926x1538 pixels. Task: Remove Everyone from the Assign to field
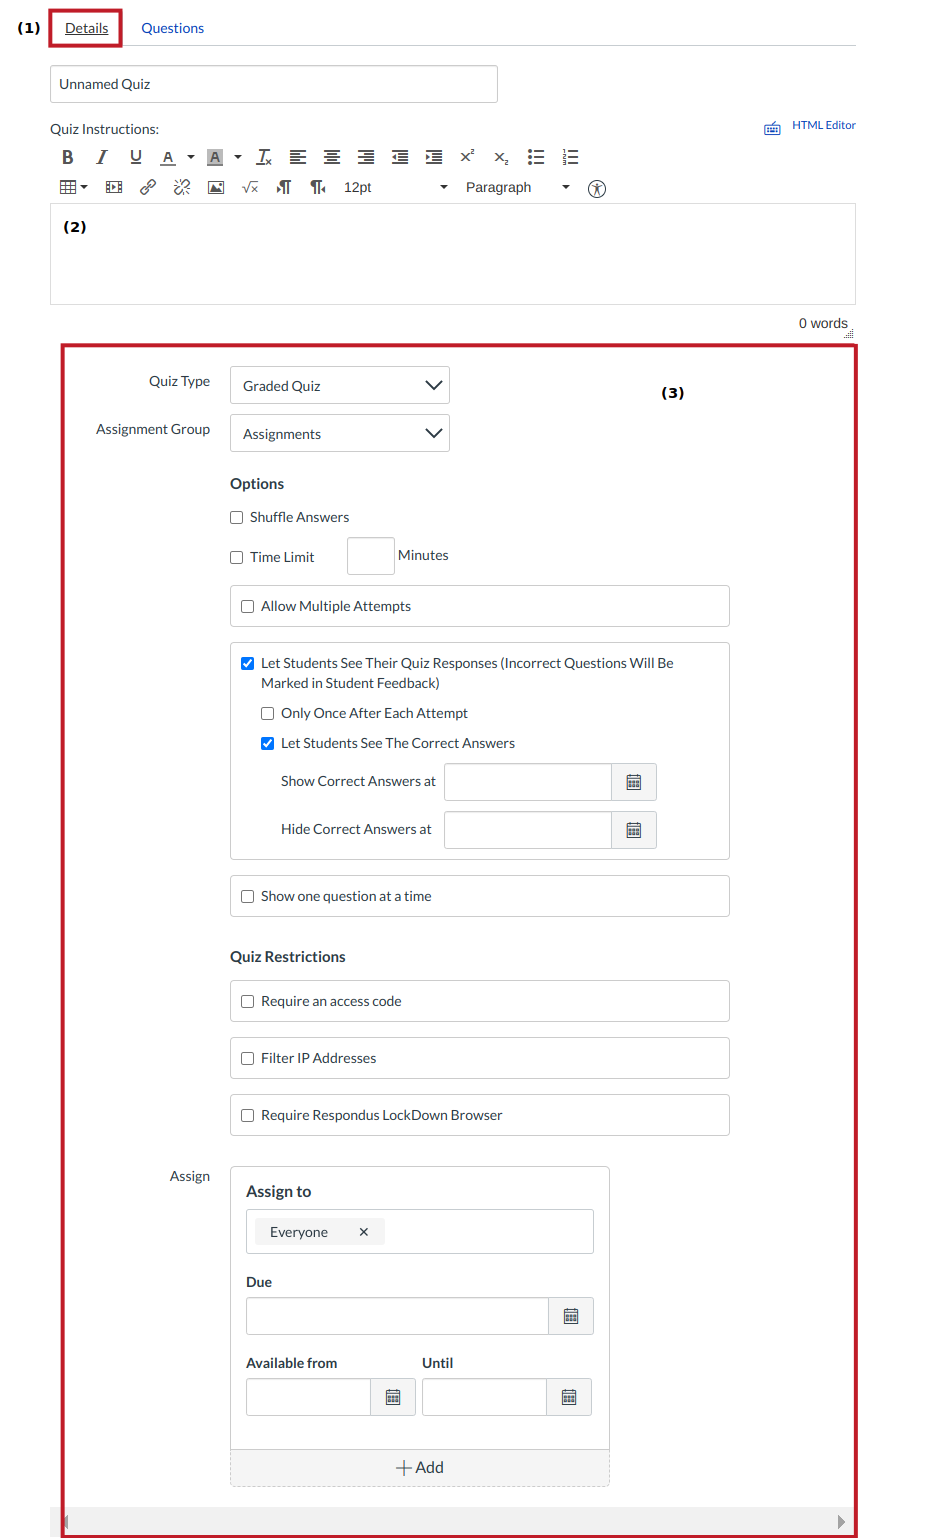(x=364, y=1231)
